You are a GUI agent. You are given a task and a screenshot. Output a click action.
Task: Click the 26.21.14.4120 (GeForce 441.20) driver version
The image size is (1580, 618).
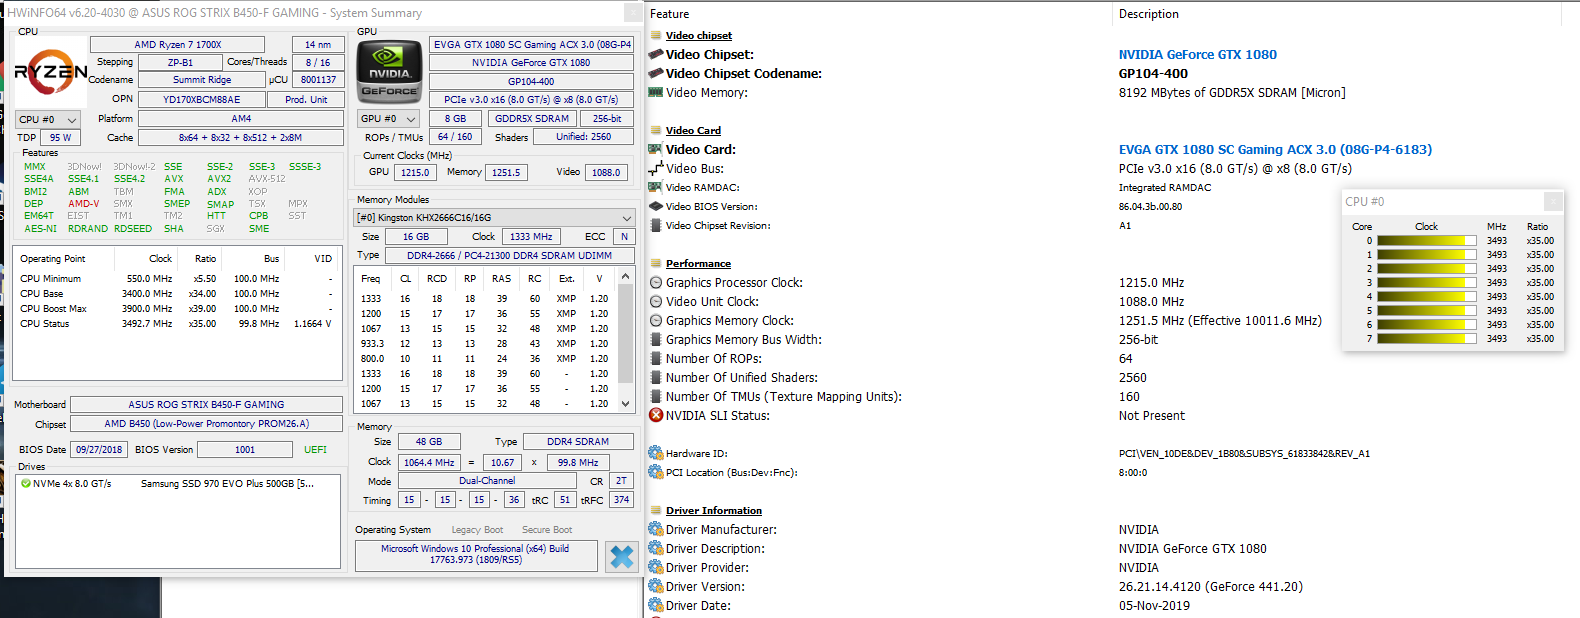(1210, 586)
